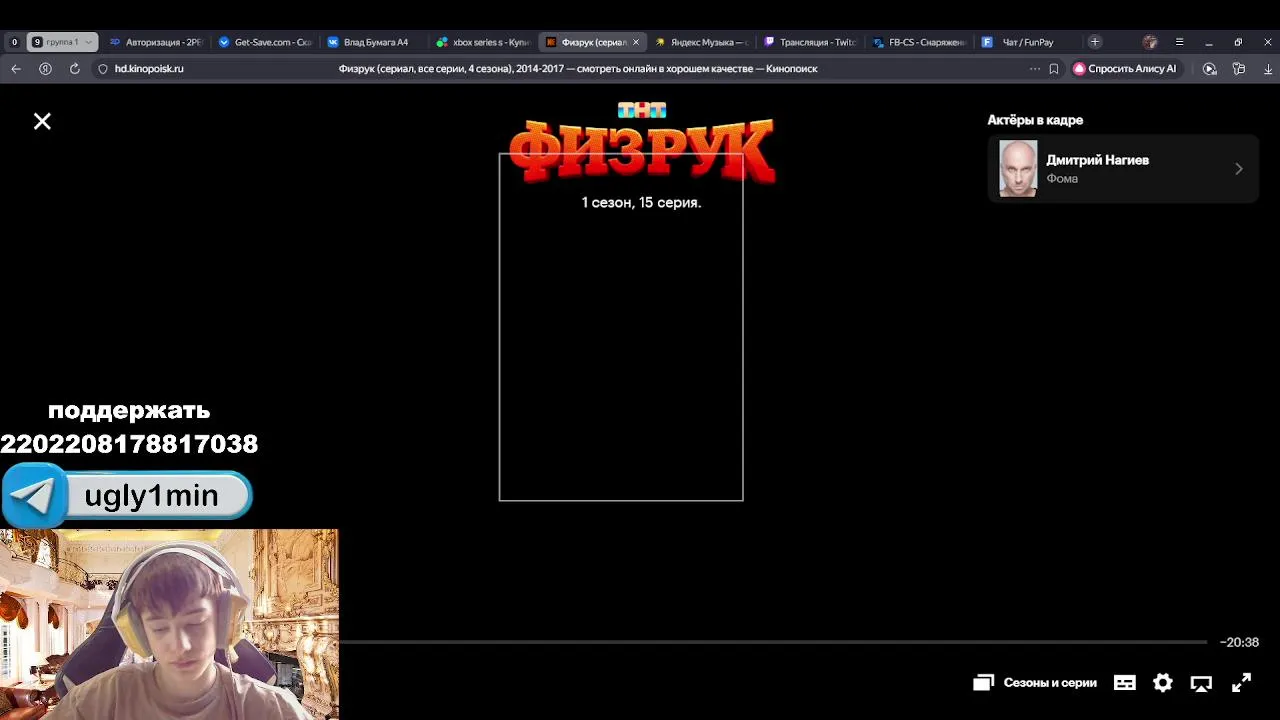Open browser downloads
This screenshot has height=720, width=1280.
click(x=1268, y=69)
